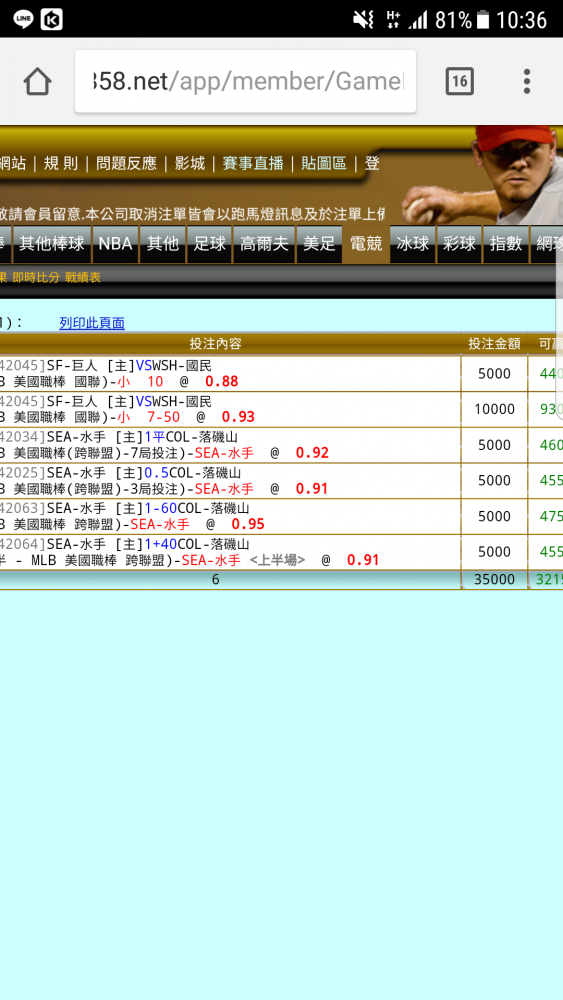
Task: Click the 10000 bet amount cell
Action: 494,409
